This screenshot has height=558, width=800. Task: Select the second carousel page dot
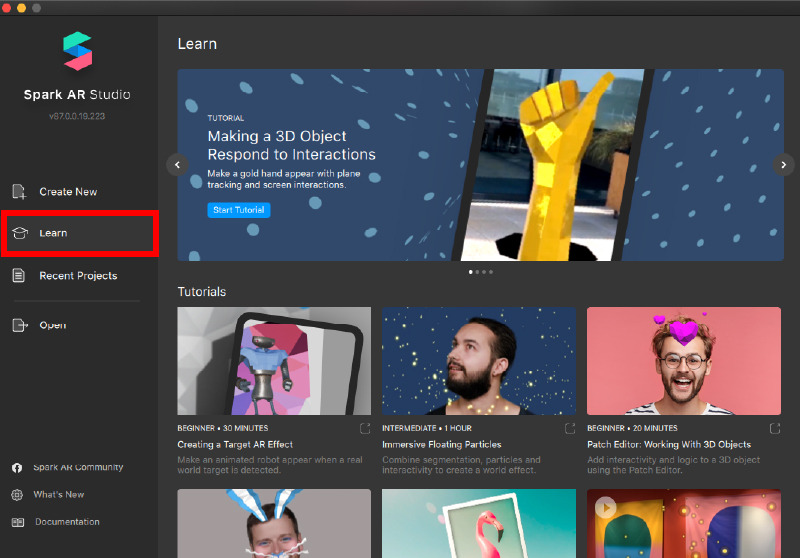(x=477, y=272)
